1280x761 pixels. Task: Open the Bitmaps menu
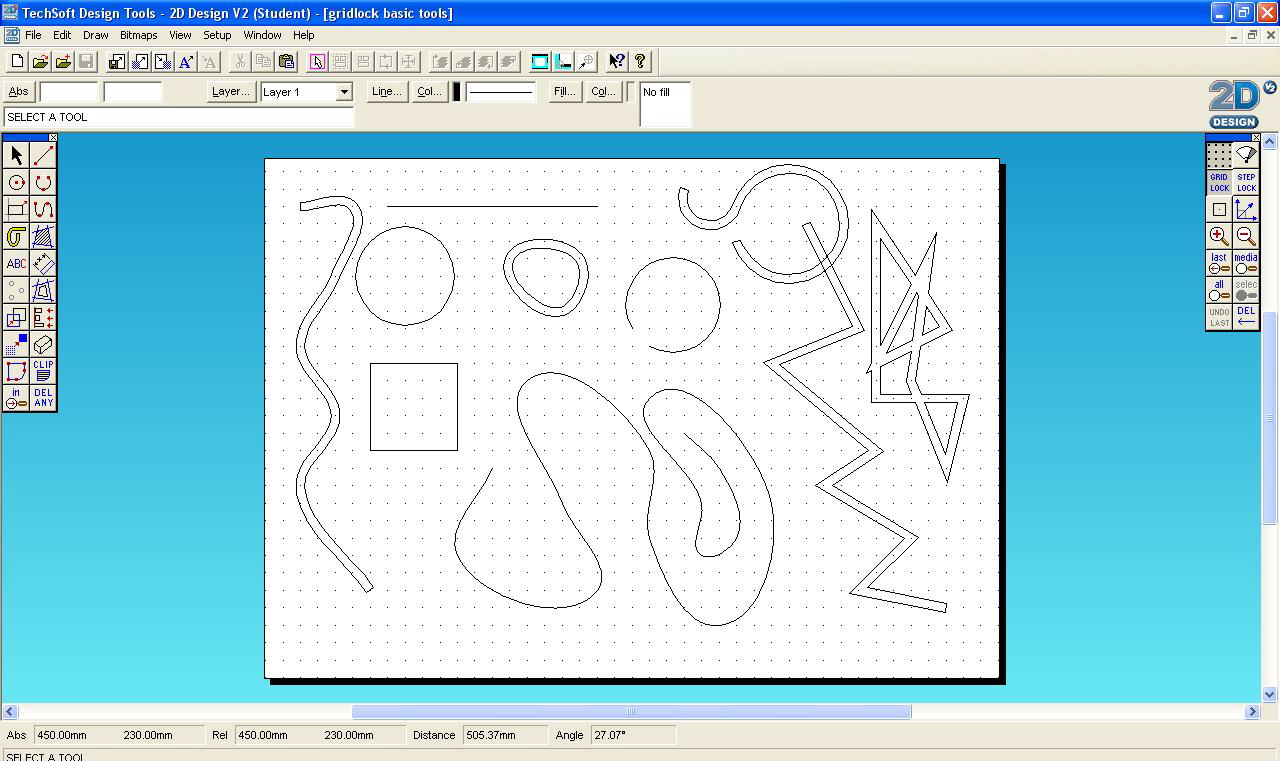pyautogui.click(x=138, y=35)
